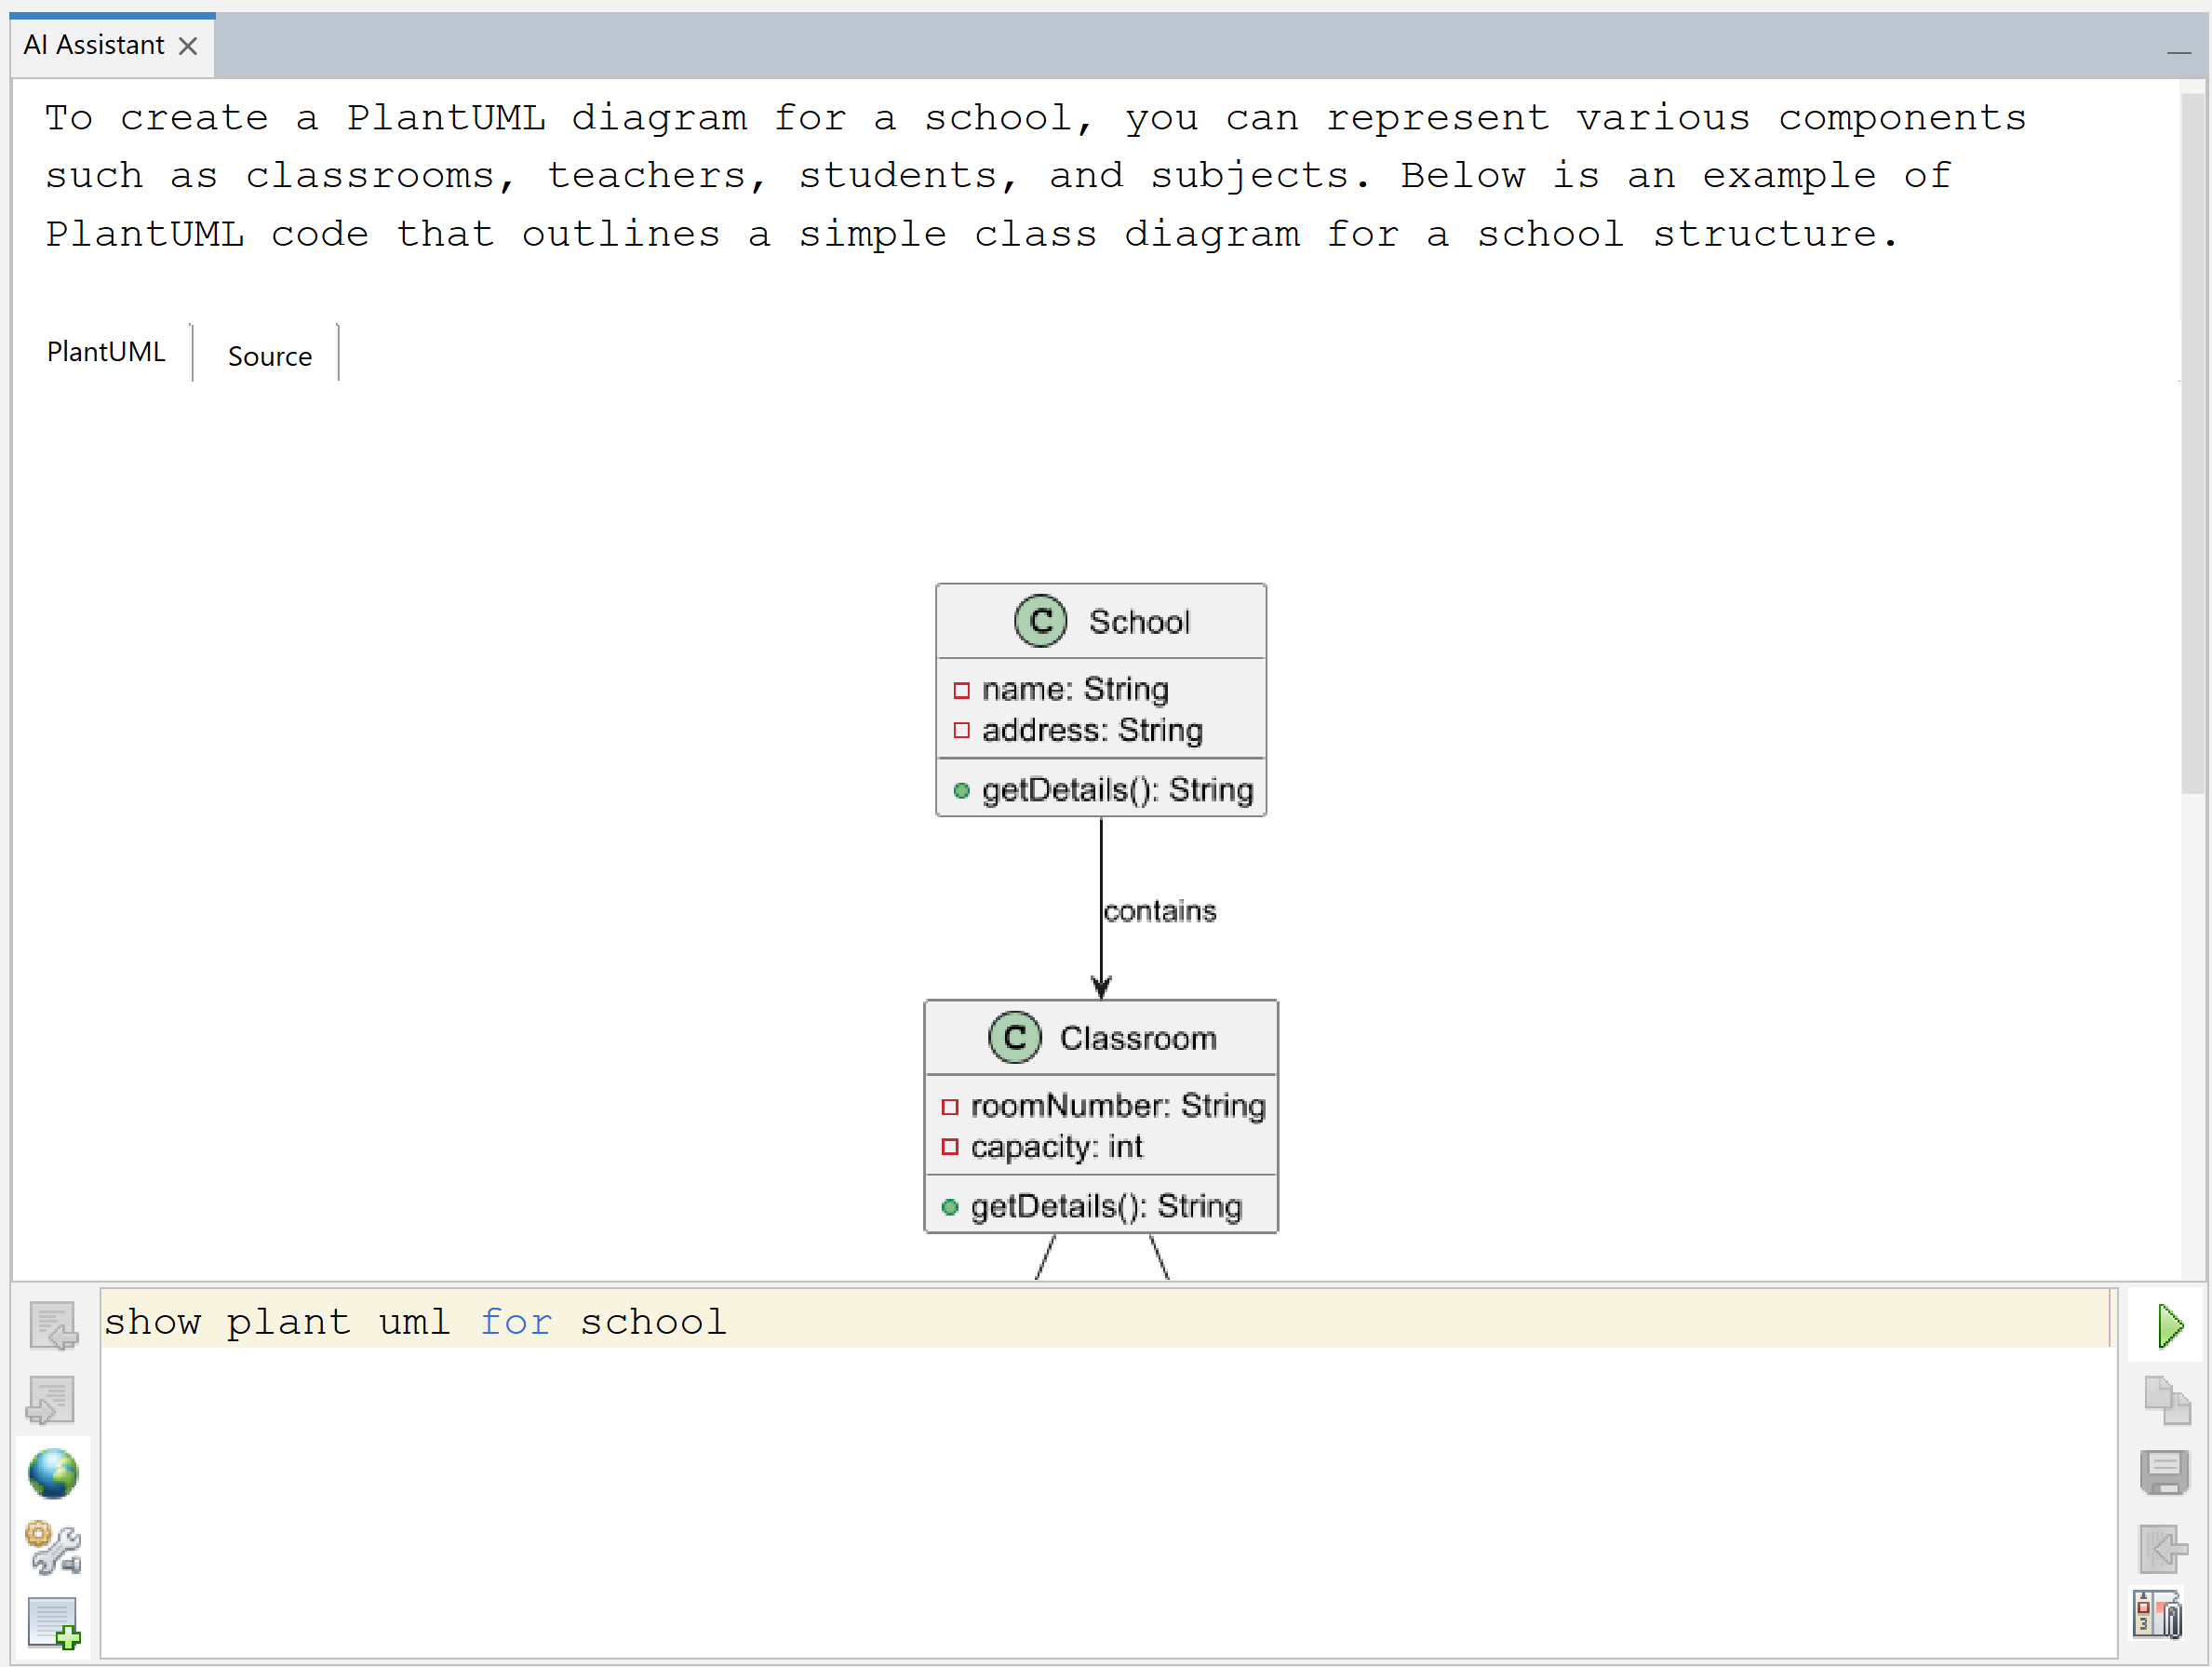Select the PlantUML tab
This screenshot has height=1667, width=2212.
coord(106,352)
